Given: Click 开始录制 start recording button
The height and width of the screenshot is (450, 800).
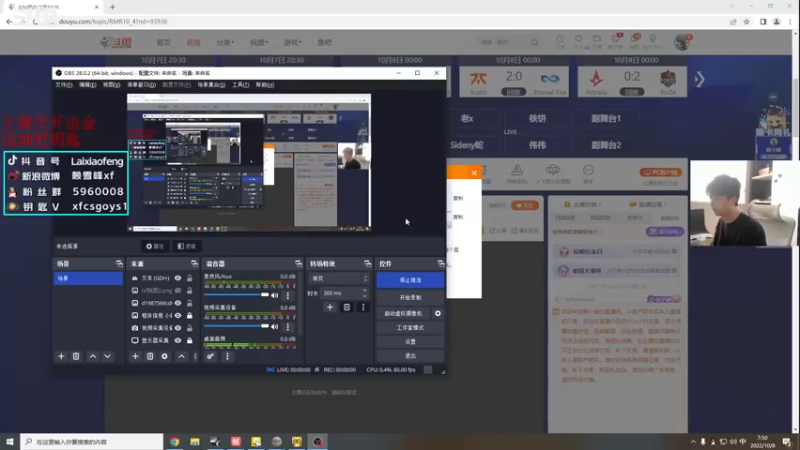Looking at the screenshot, I should pyautogui.click(x=410, y=297).
